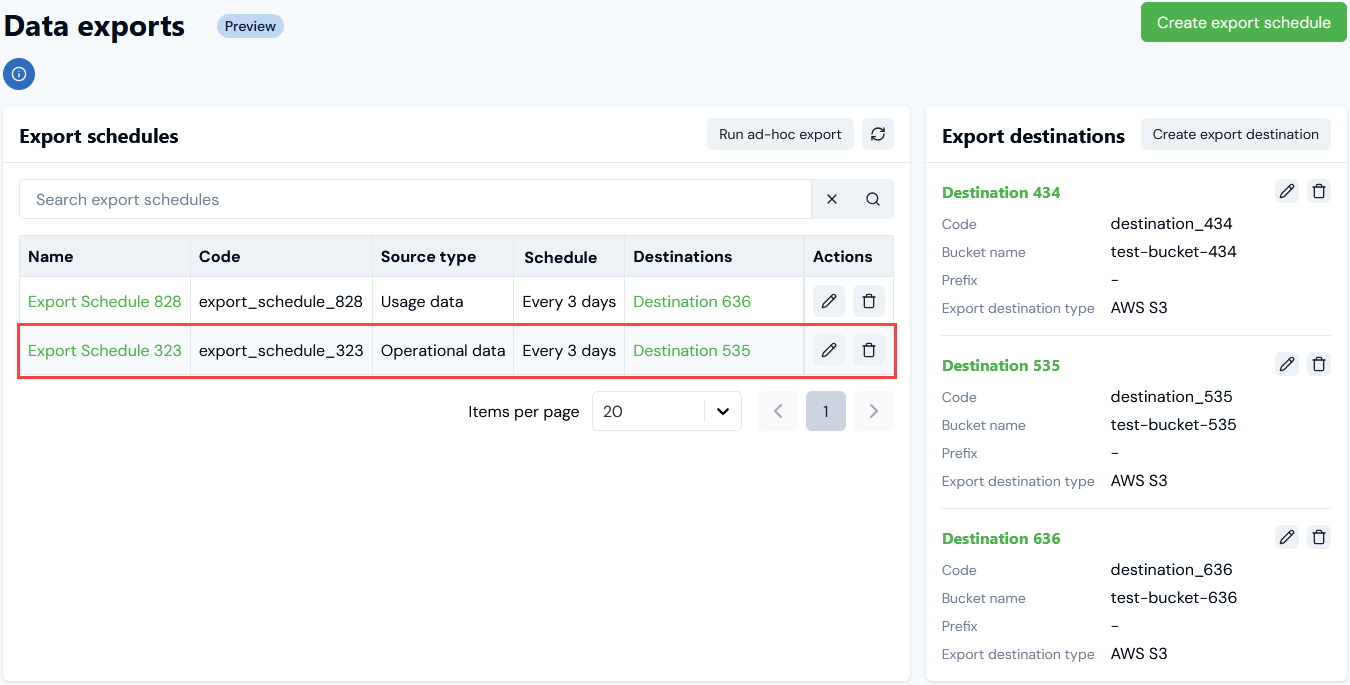Screen dimensions: 1350x685
Task: Delete Export Schedule 323
Action: click(869, 350)
